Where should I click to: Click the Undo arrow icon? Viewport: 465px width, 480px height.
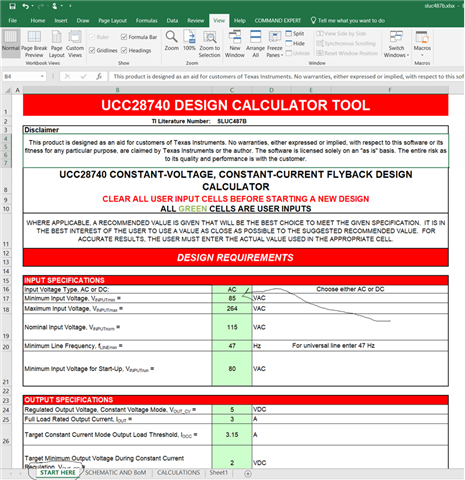(25, 6)
